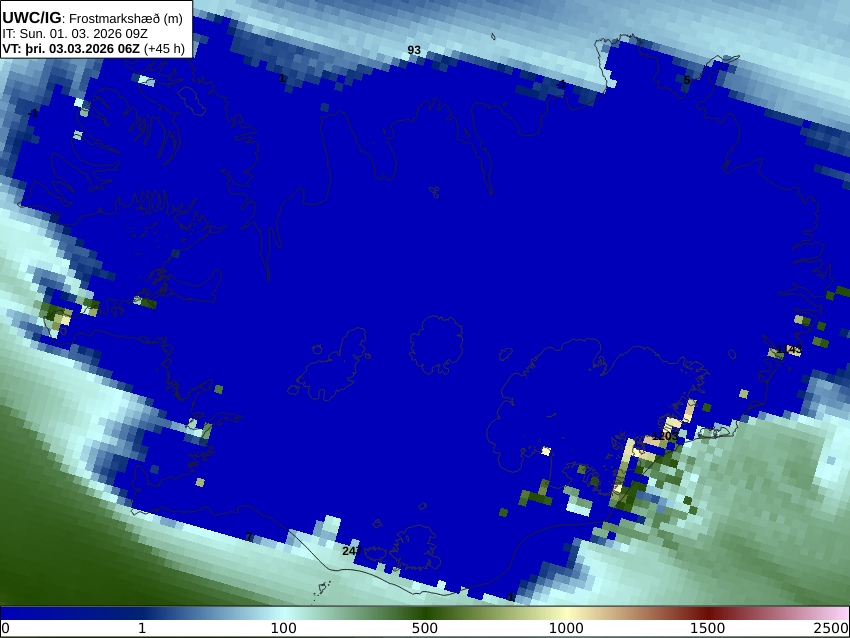Click the "(+45 h)" forecast offset
This screenshot has width=850, height=638.
164,48
